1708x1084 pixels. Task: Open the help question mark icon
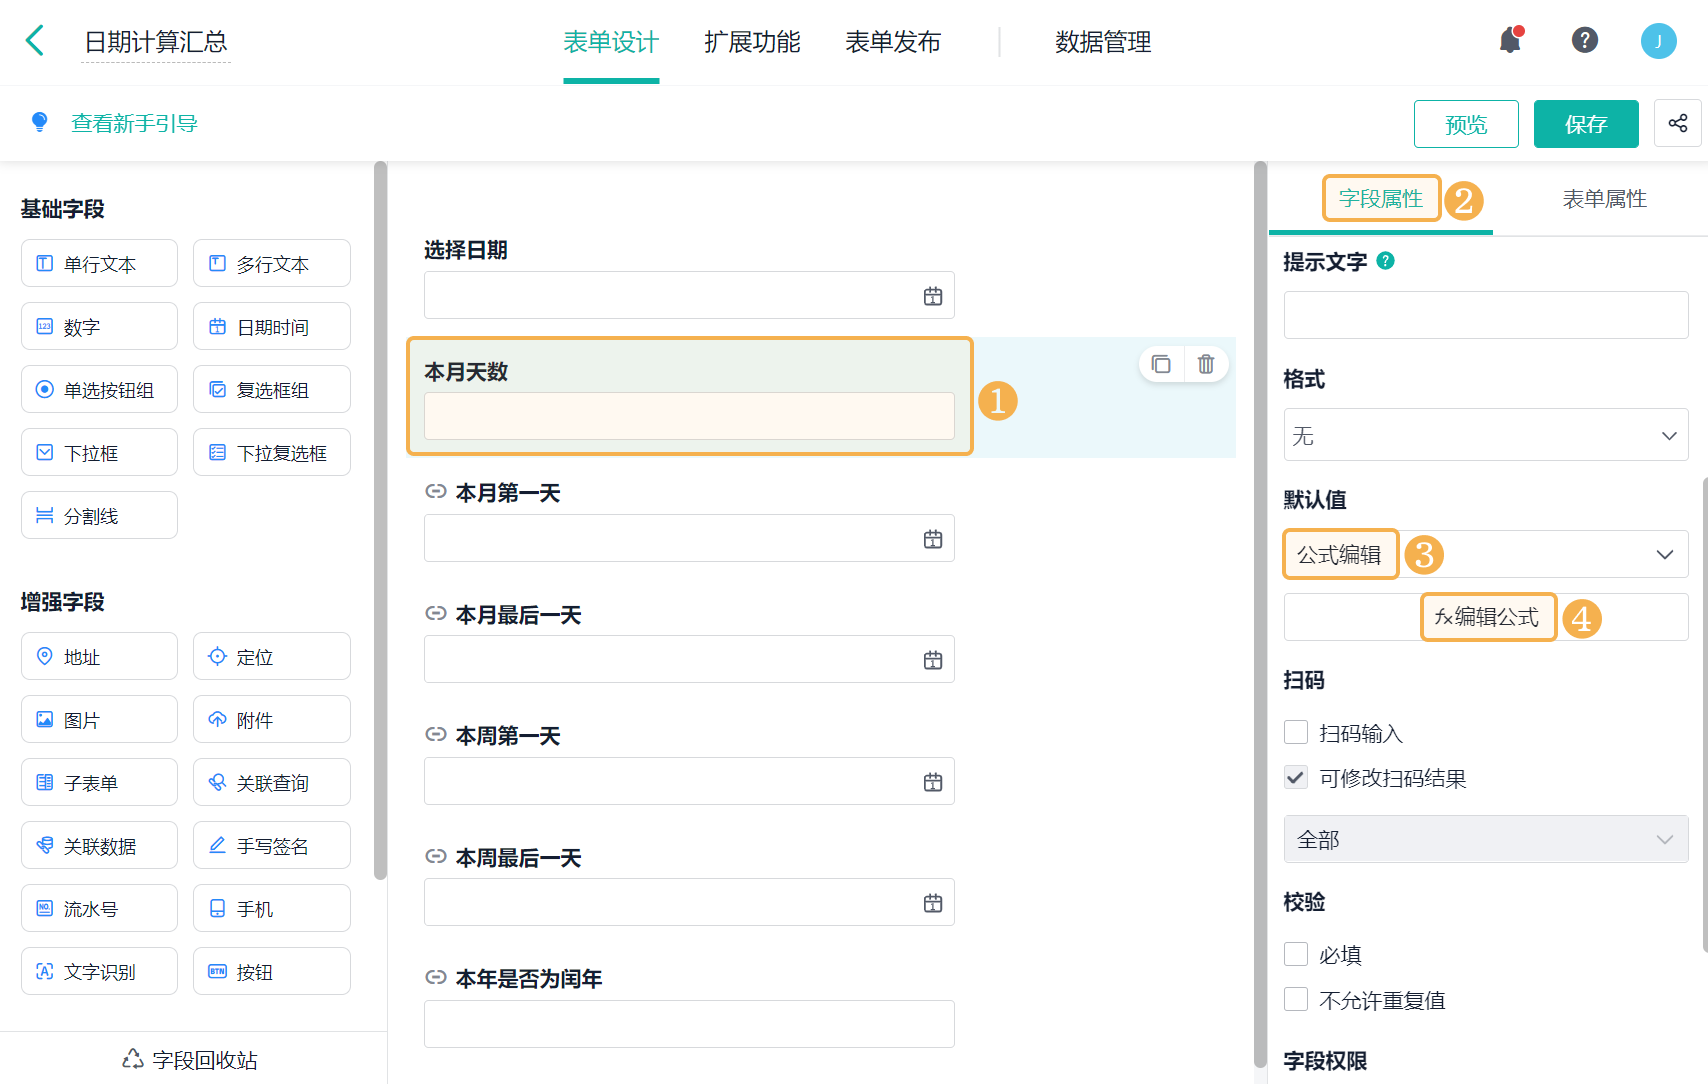pyautogui.click(x=1584, y=40)
